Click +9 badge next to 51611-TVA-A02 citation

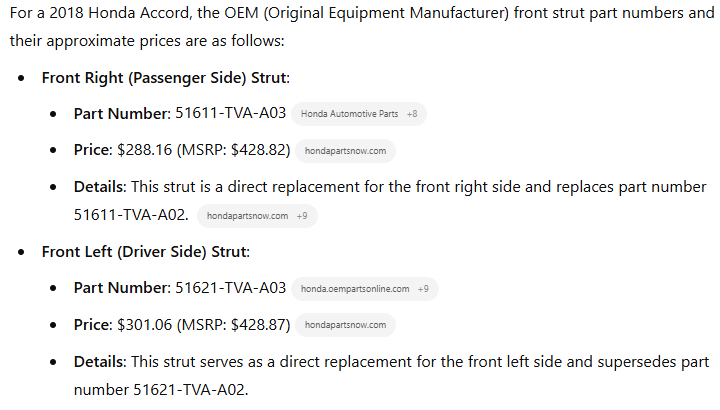[302, 216]
